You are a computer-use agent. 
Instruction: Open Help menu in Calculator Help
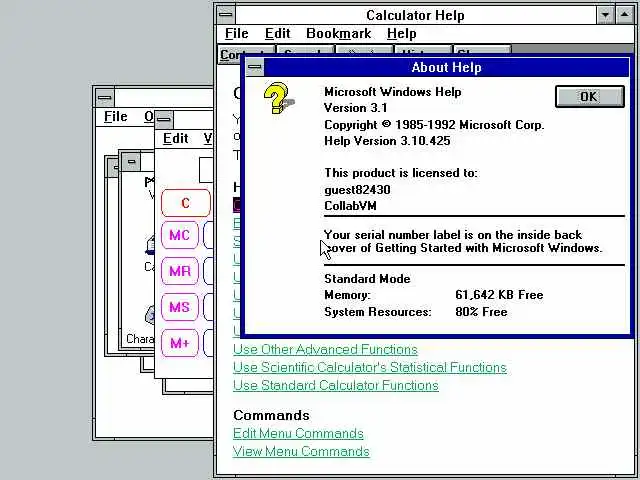[x=402, y=33]
